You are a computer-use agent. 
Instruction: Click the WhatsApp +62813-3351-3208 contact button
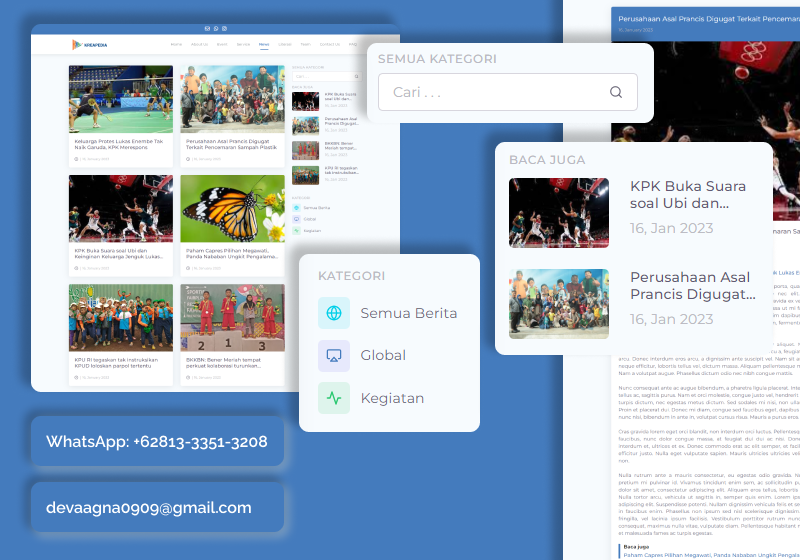[157, 441]
